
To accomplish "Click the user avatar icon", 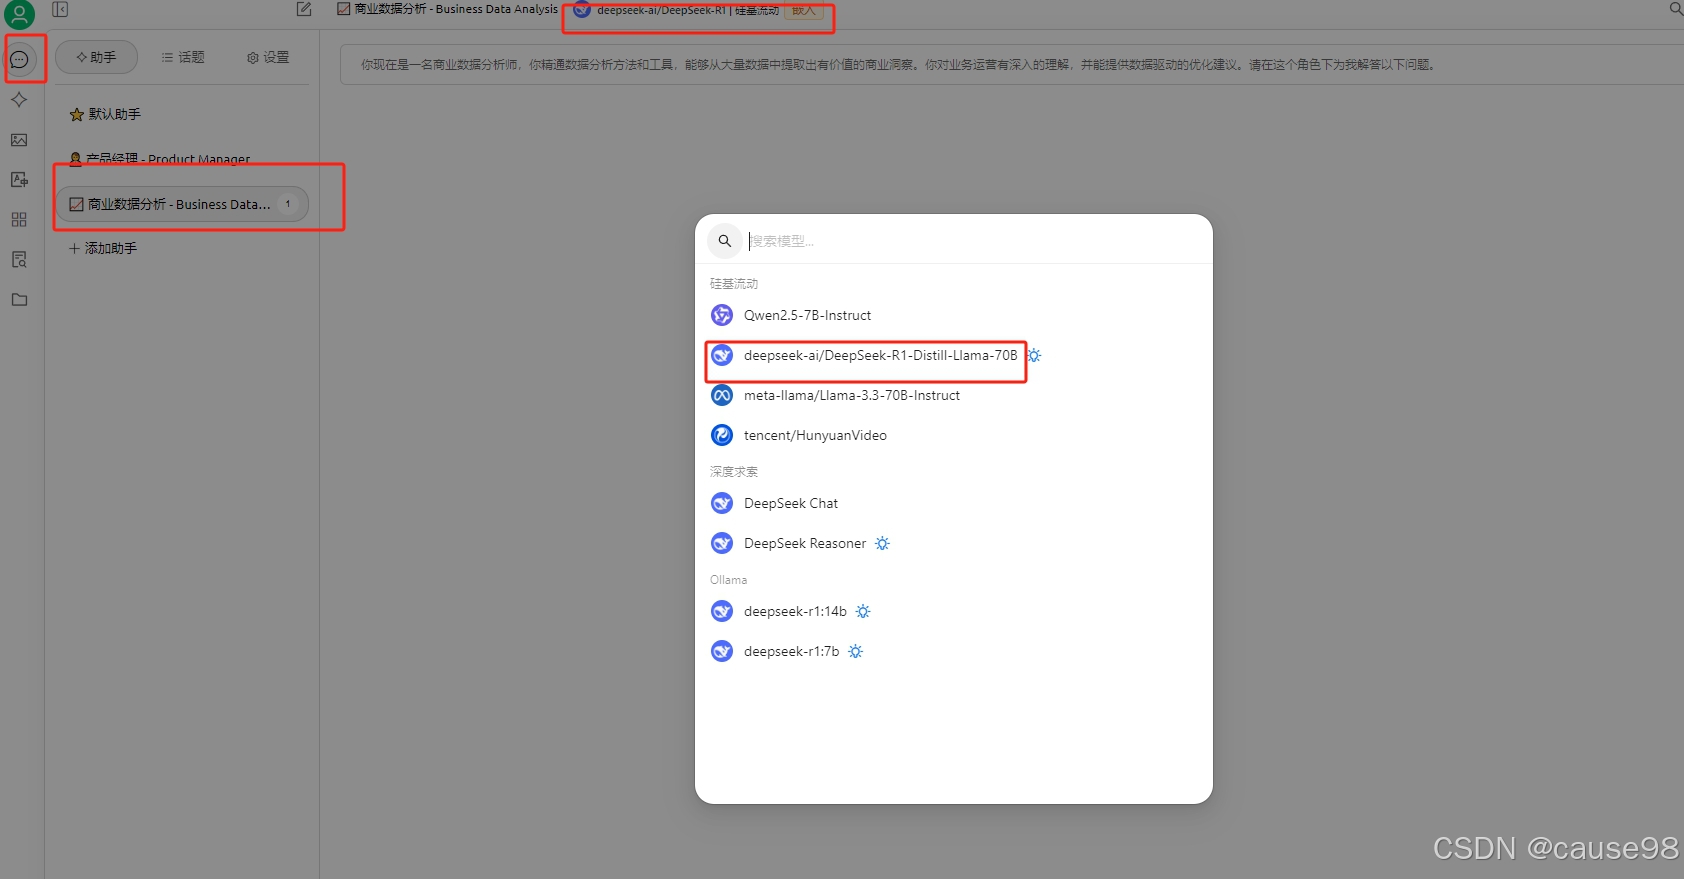I will (x=19, y=14).
